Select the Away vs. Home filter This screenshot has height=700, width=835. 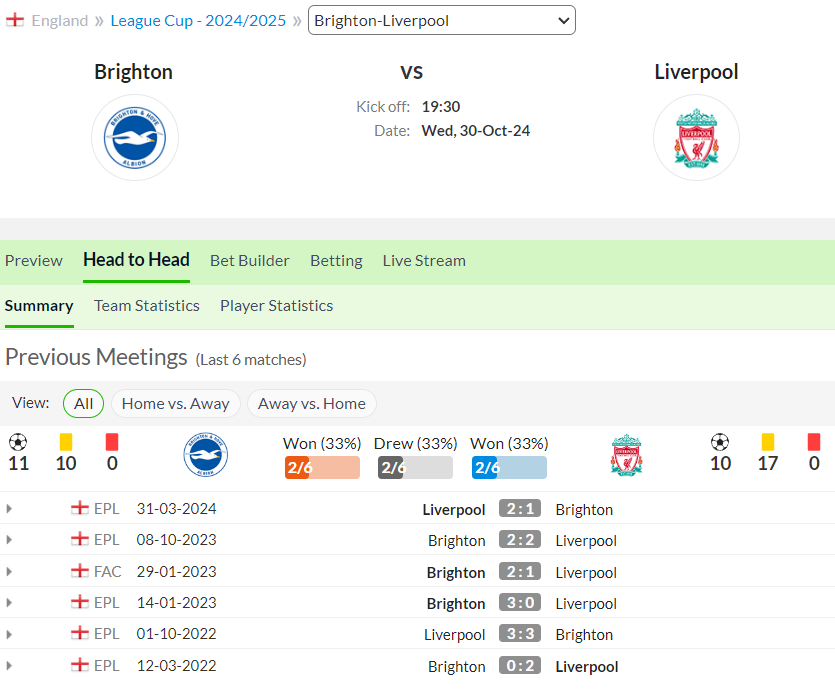(x=312, y=404)
